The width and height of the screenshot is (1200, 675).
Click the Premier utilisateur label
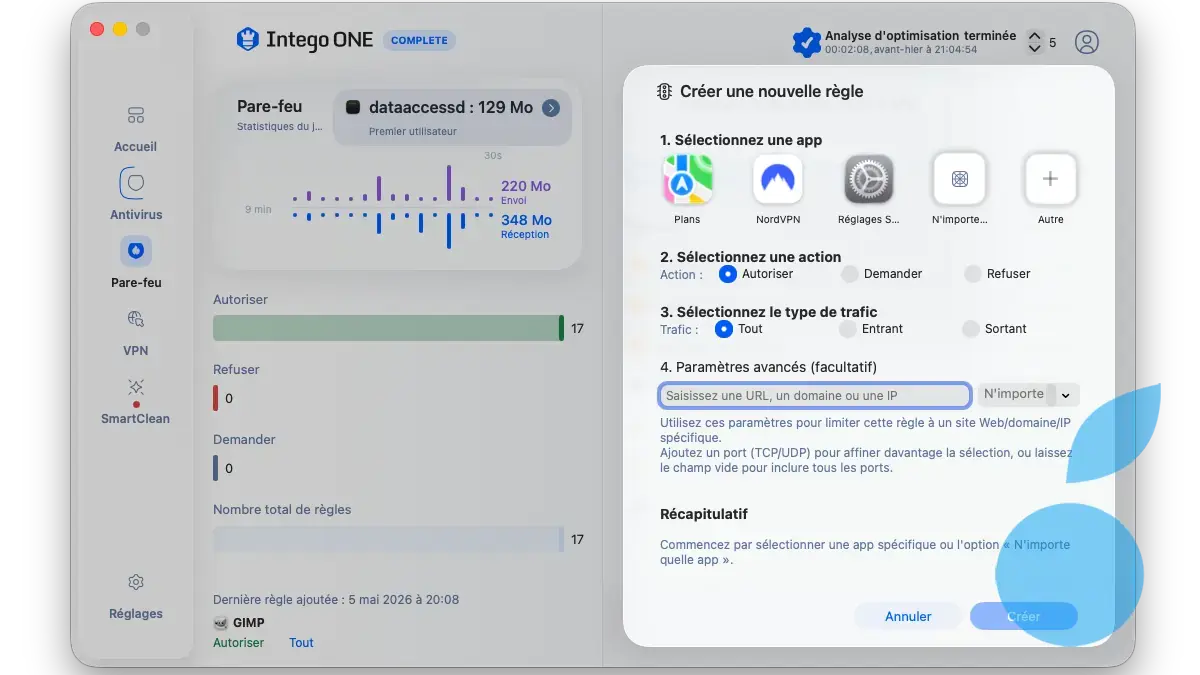[x=413, y=132]
